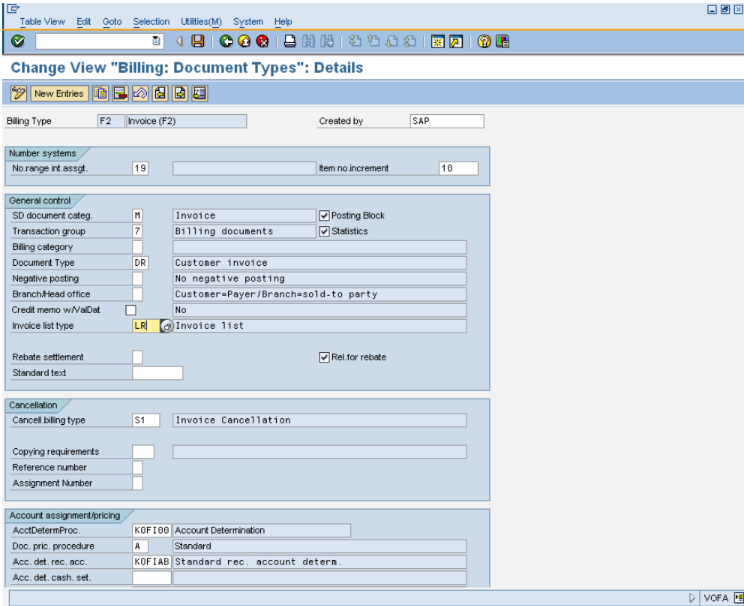The height and width of the screenshot is (606, 744).
Task: Uncheck the Rel.for rebate checkbox
Action: pyautogui.click(x=324, y=357)
